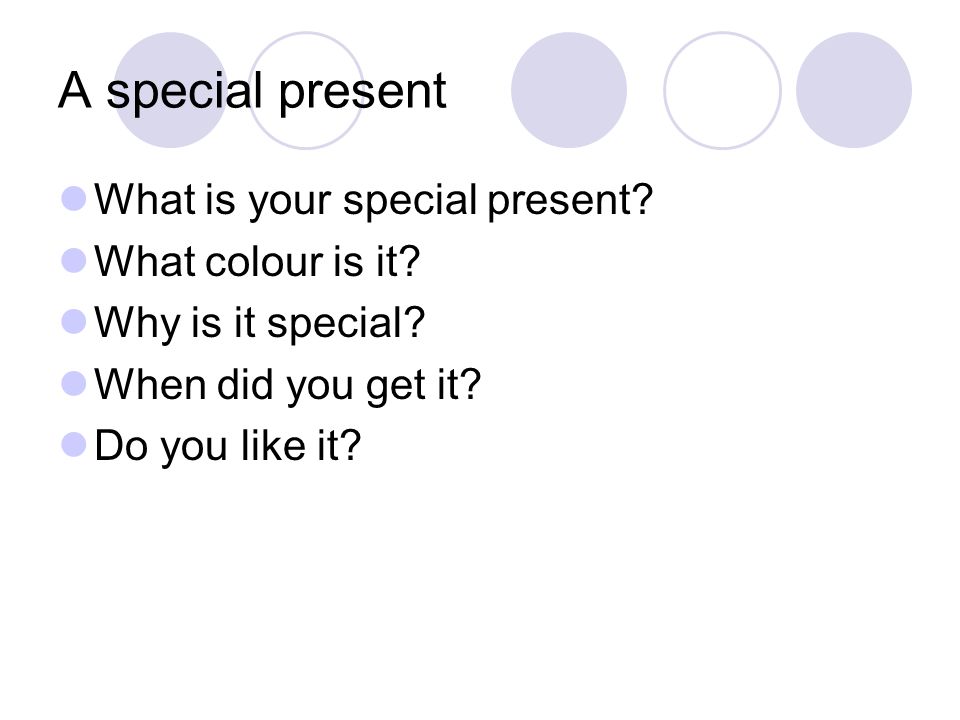Click the text 'When did you get it?'
This screenshot has height=720, width=960.
[x=288, y=386]
